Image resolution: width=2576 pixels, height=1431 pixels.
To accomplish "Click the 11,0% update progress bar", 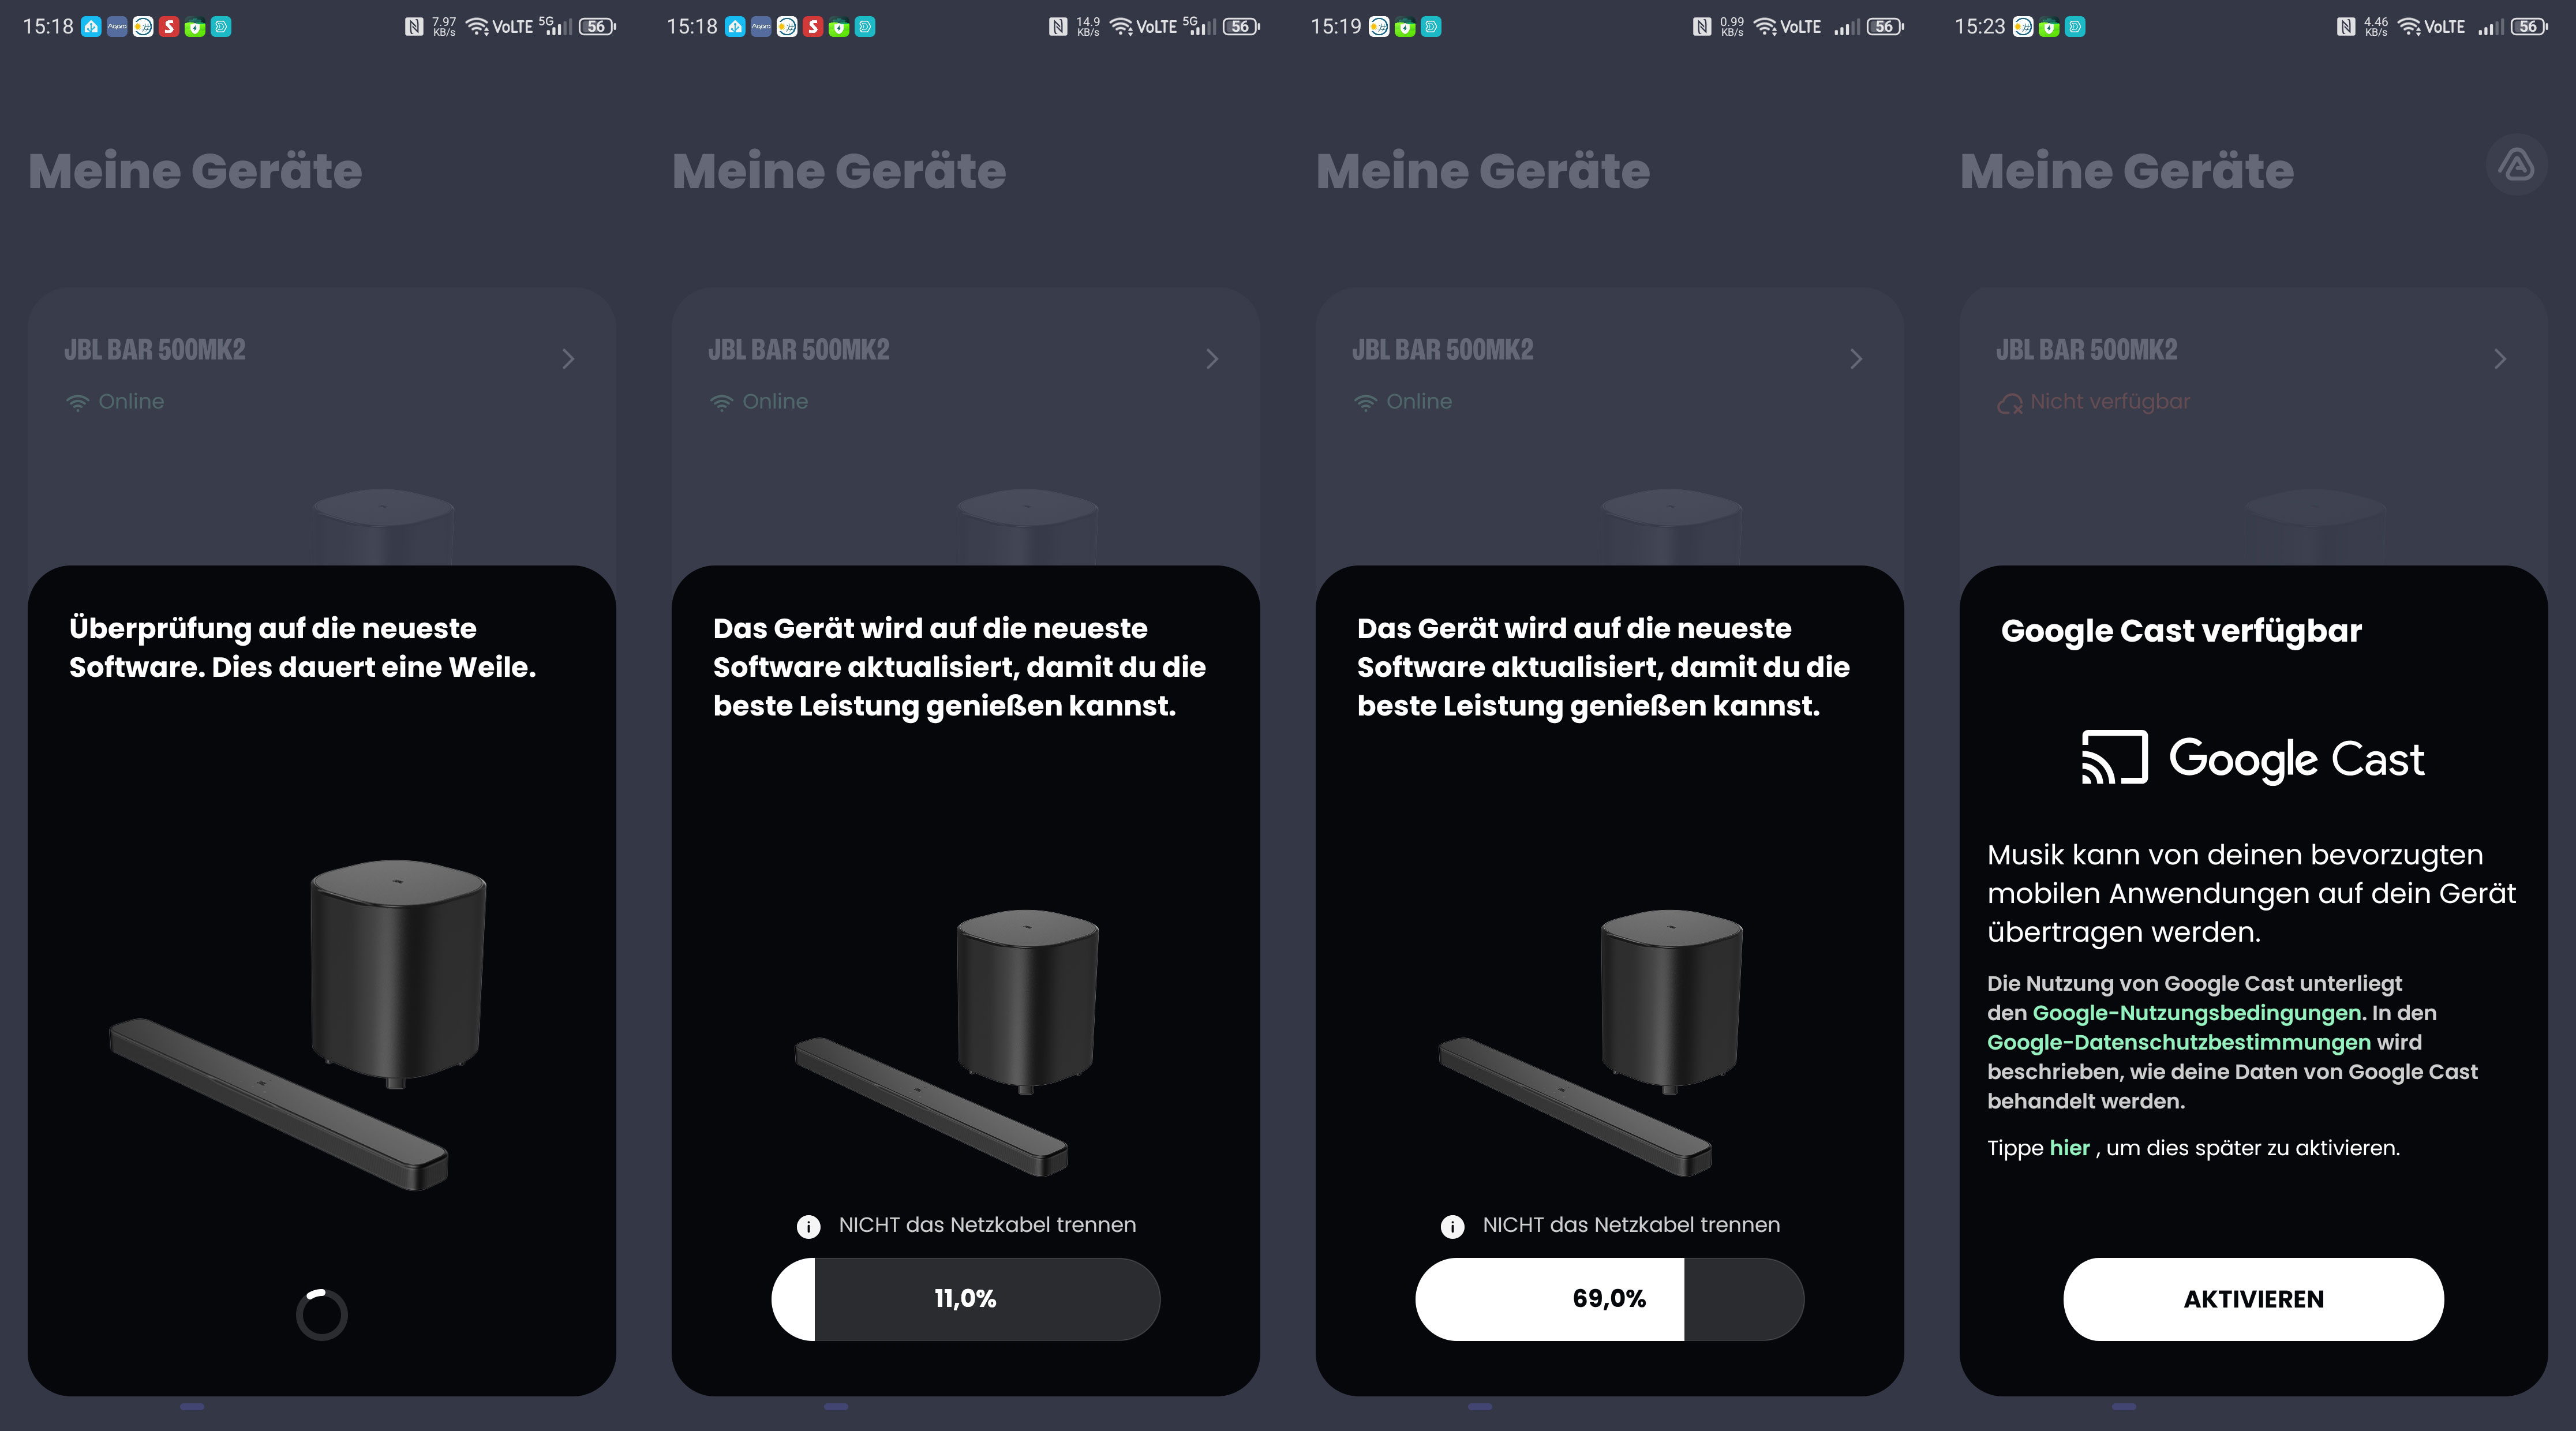I will [x=965, y=1299].
